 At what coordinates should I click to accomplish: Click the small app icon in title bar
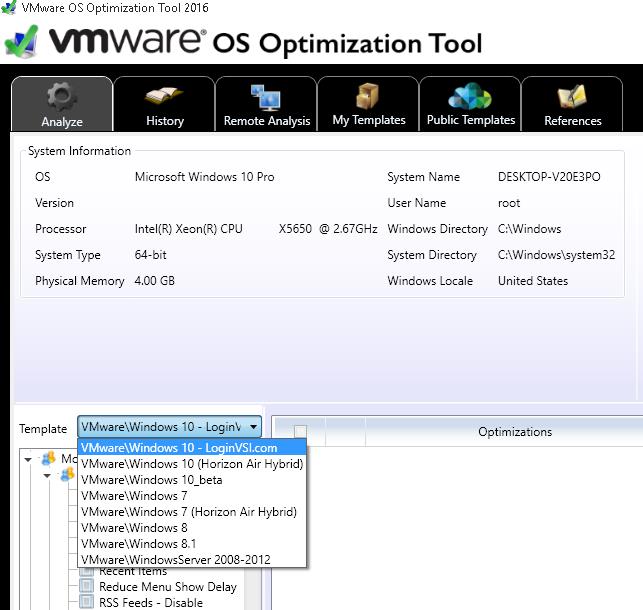(8, 7)
